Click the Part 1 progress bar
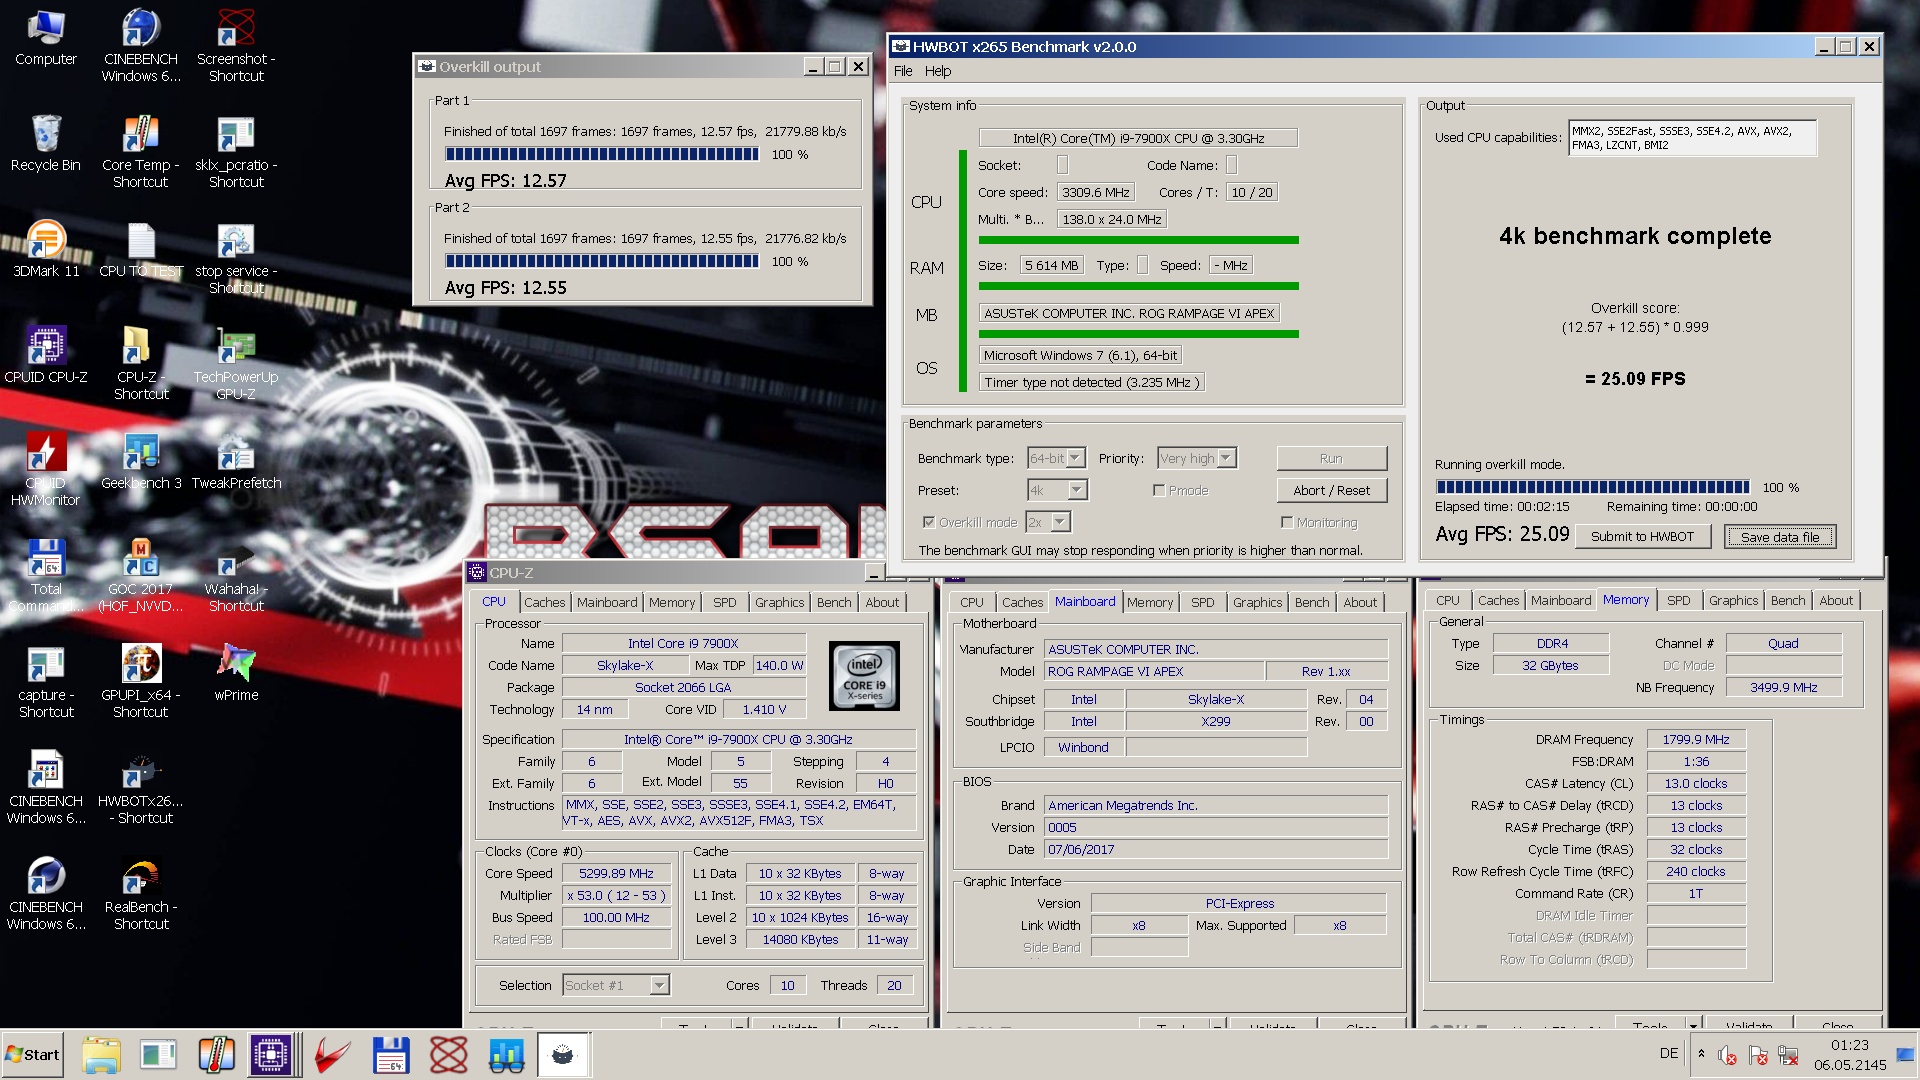The height and width of the screenshot is (1080, 1920). tap(602, 154)
